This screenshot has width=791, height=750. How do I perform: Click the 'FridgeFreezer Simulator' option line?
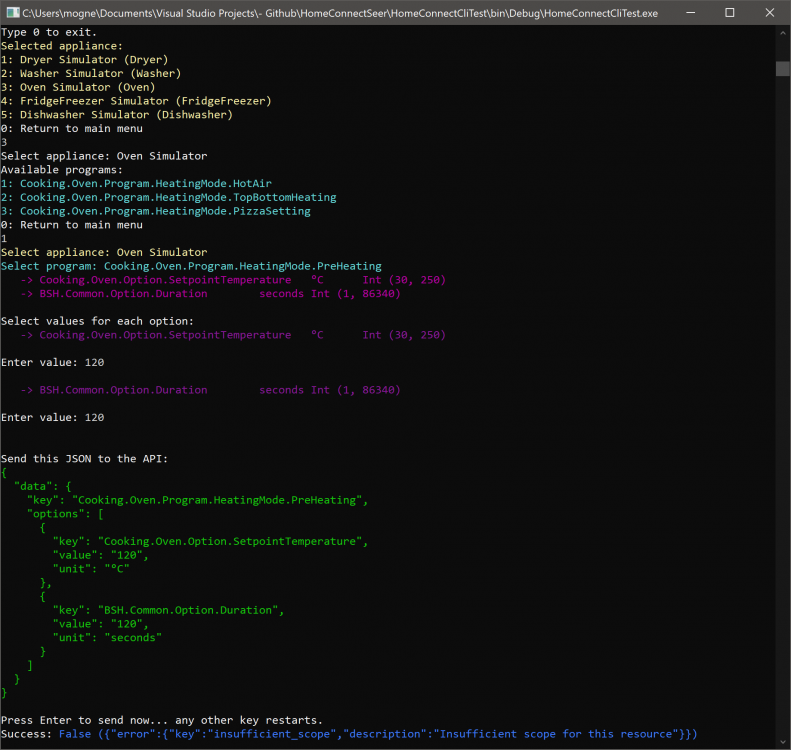[x=136, y=101]
